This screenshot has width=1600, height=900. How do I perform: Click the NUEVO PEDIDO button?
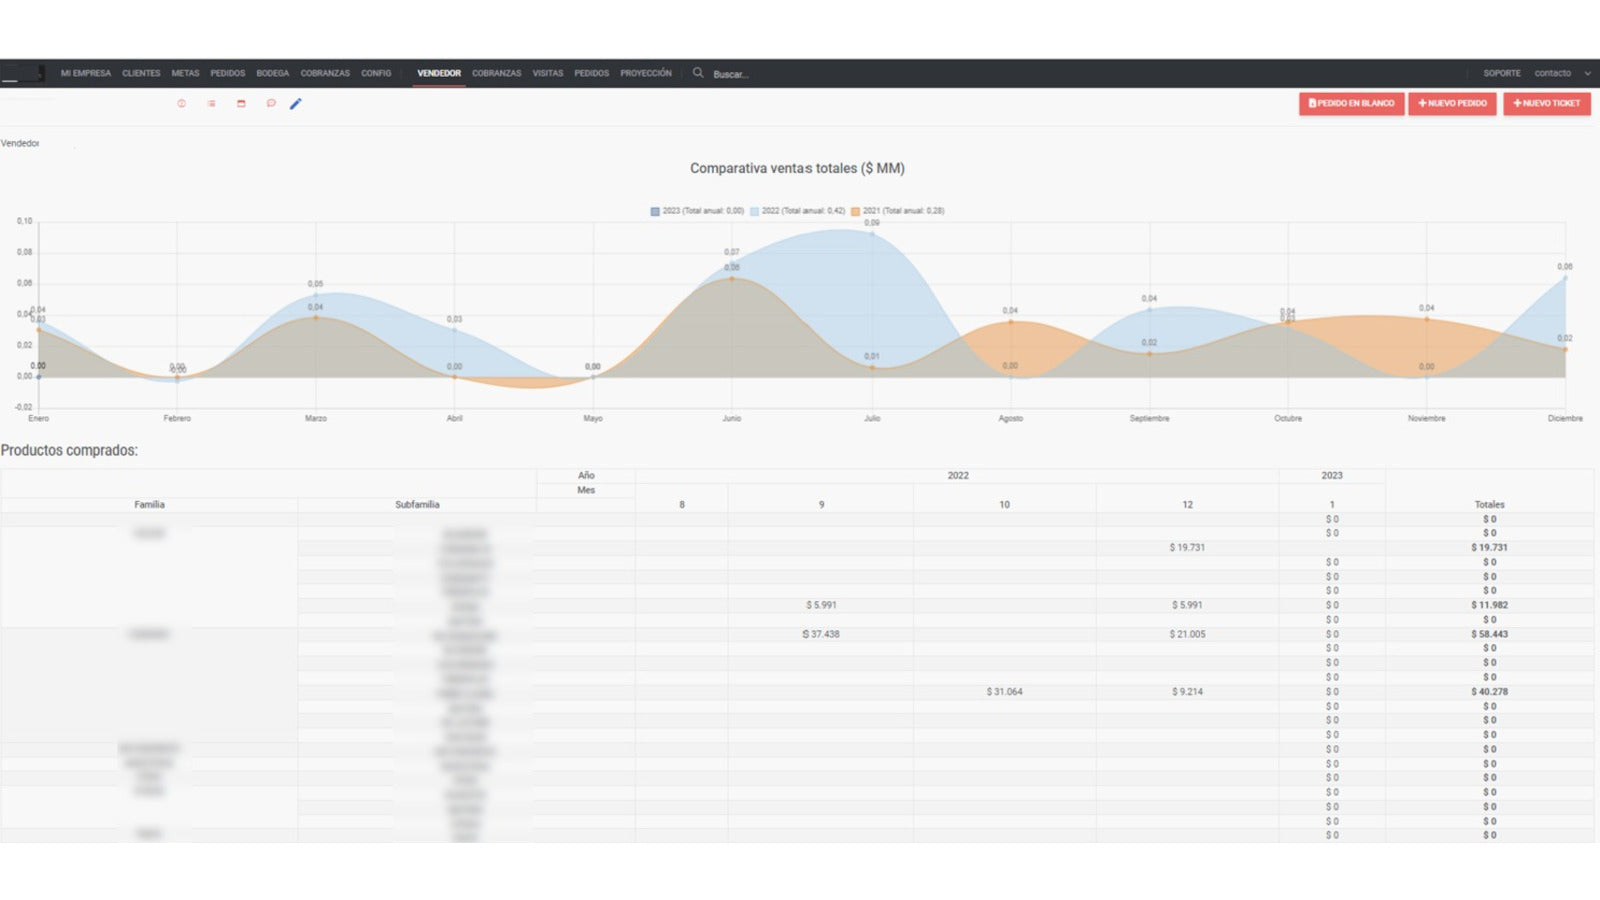1452,104
